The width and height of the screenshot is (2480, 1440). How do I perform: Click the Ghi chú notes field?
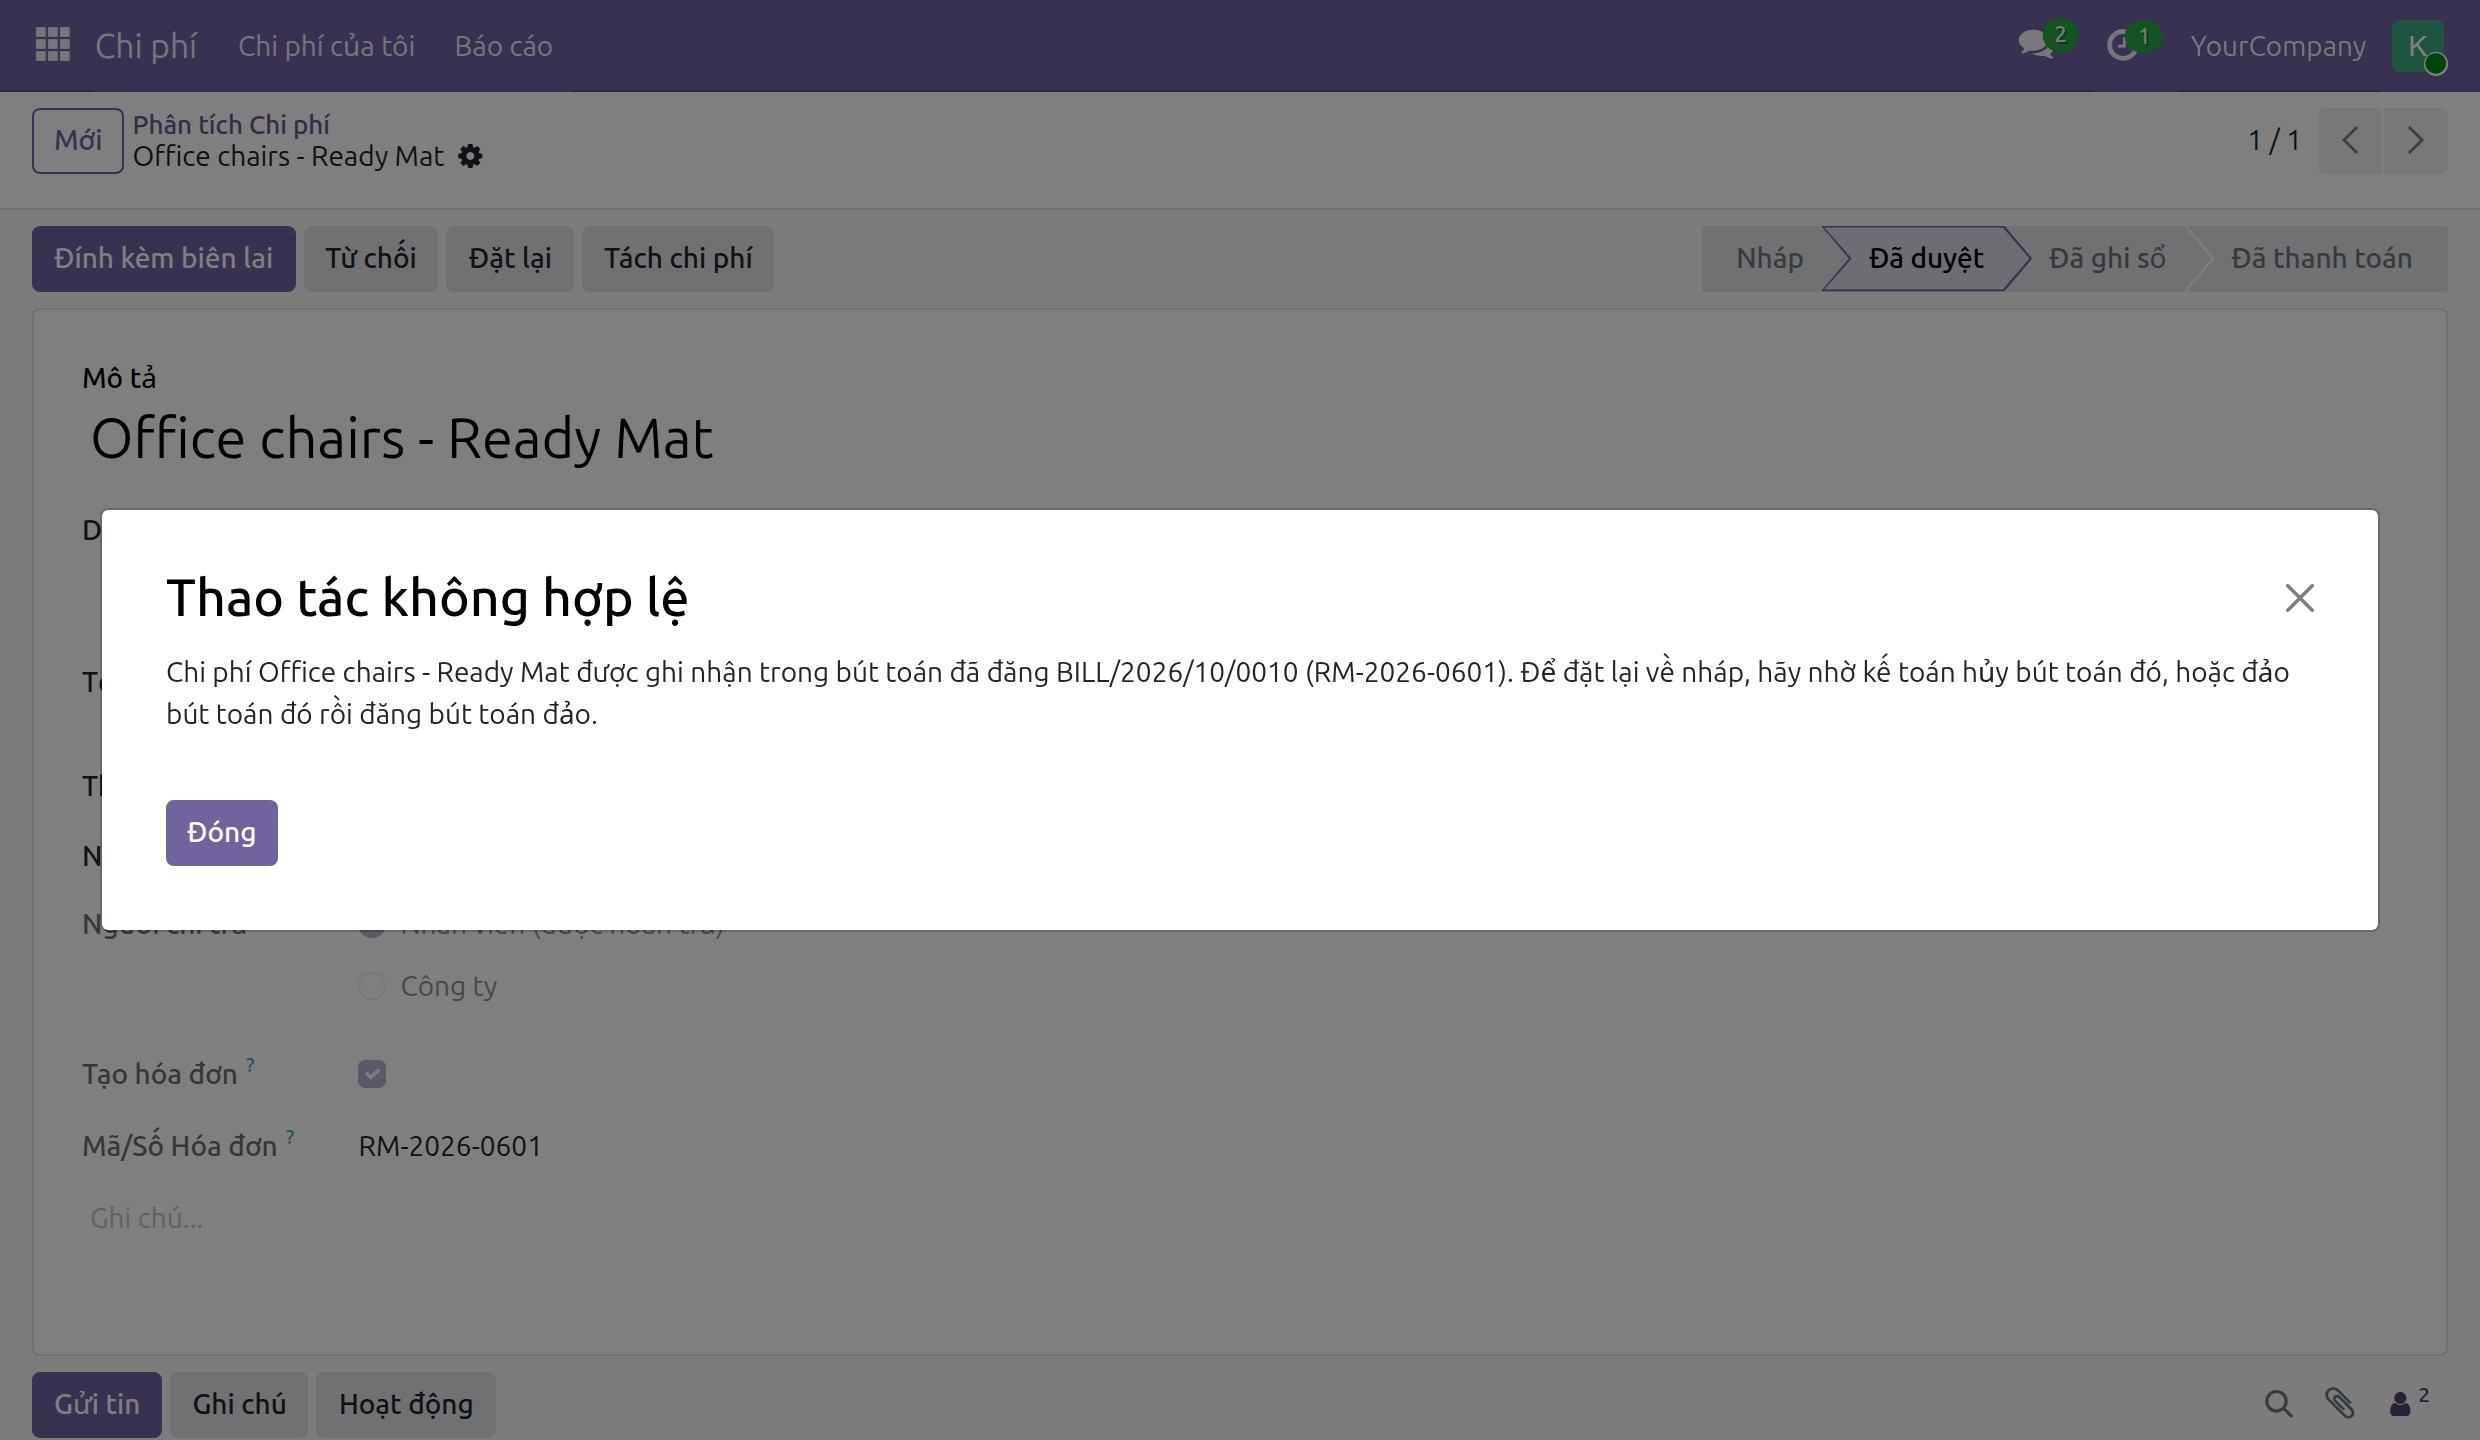point(1240,1218)
